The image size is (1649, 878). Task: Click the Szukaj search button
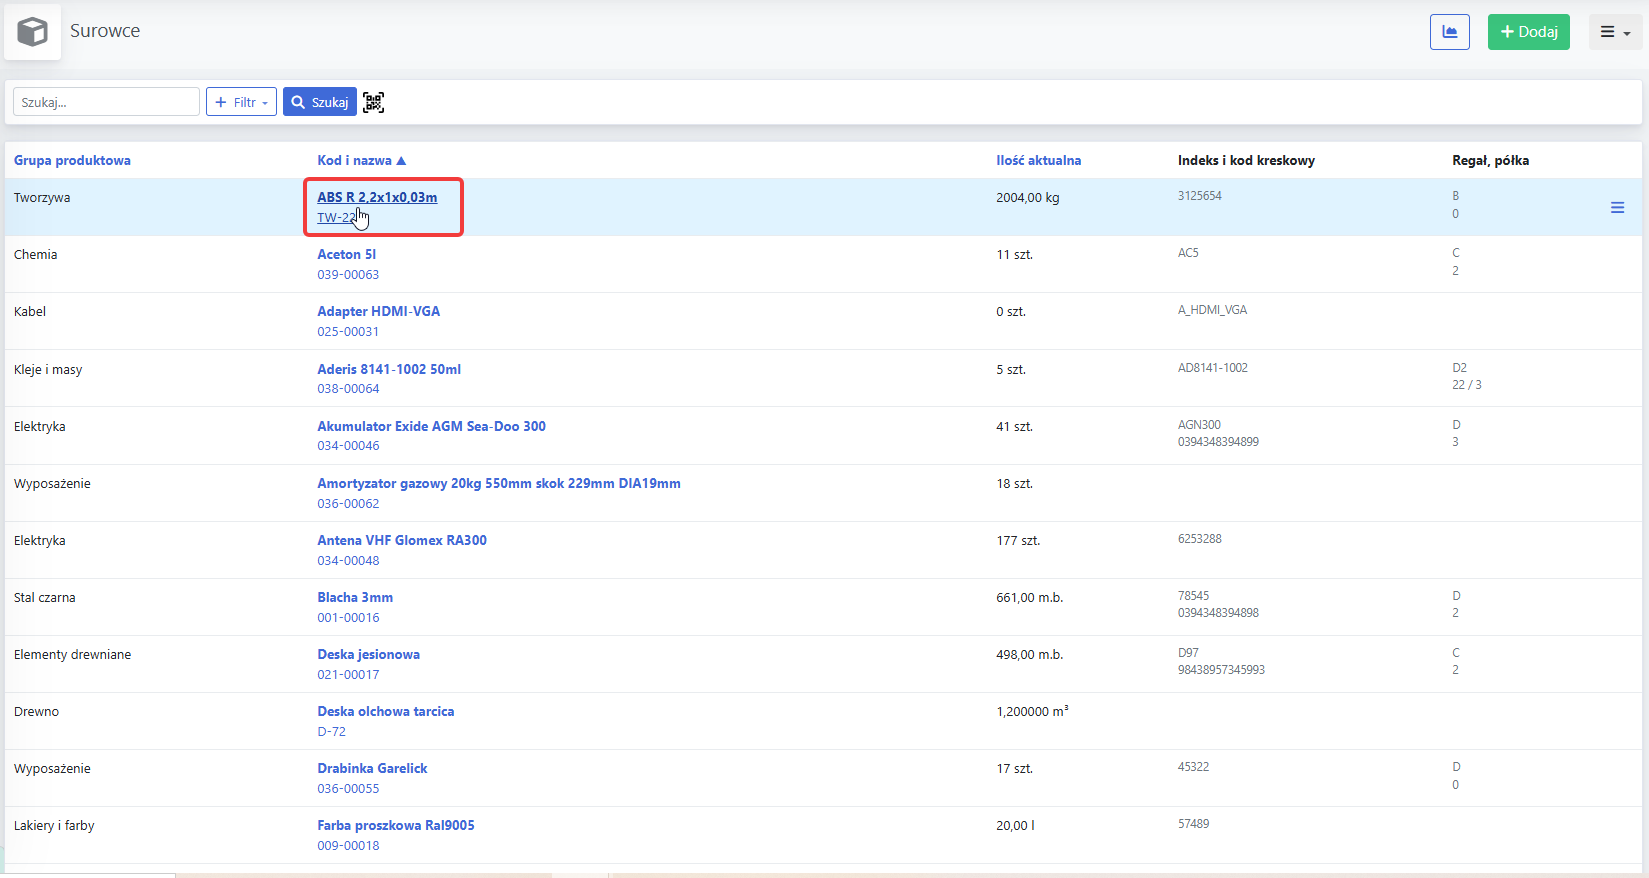(320, 102)
